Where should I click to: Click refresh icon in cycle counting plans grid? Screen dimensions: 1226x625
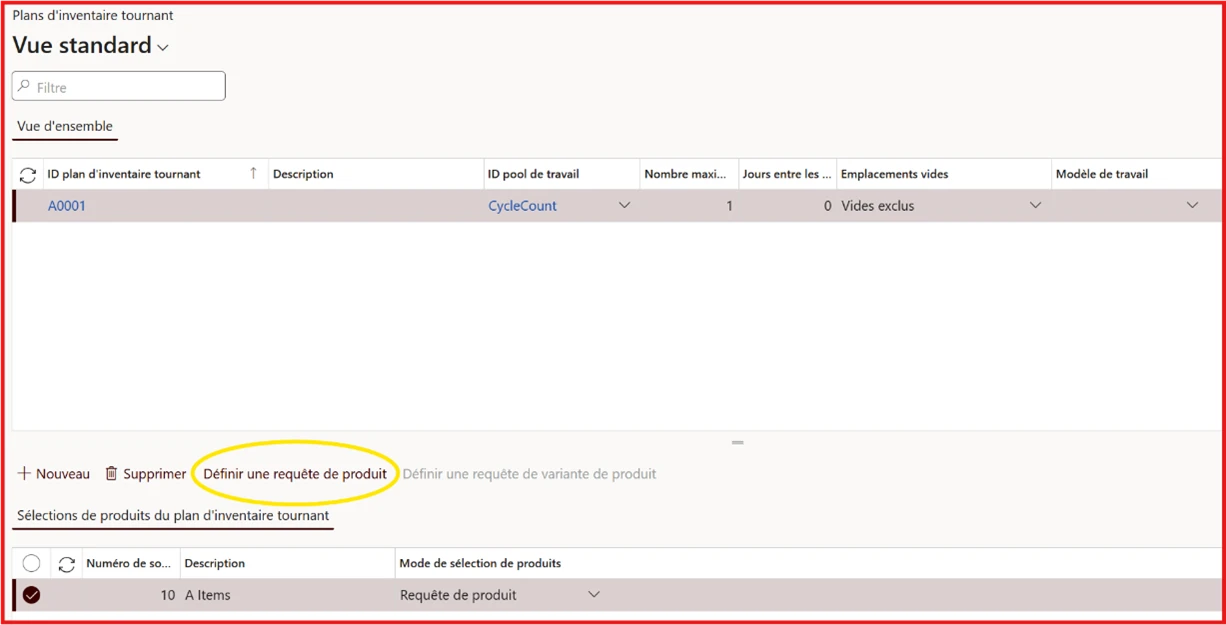pyautogui.click(x=28, y=175)
